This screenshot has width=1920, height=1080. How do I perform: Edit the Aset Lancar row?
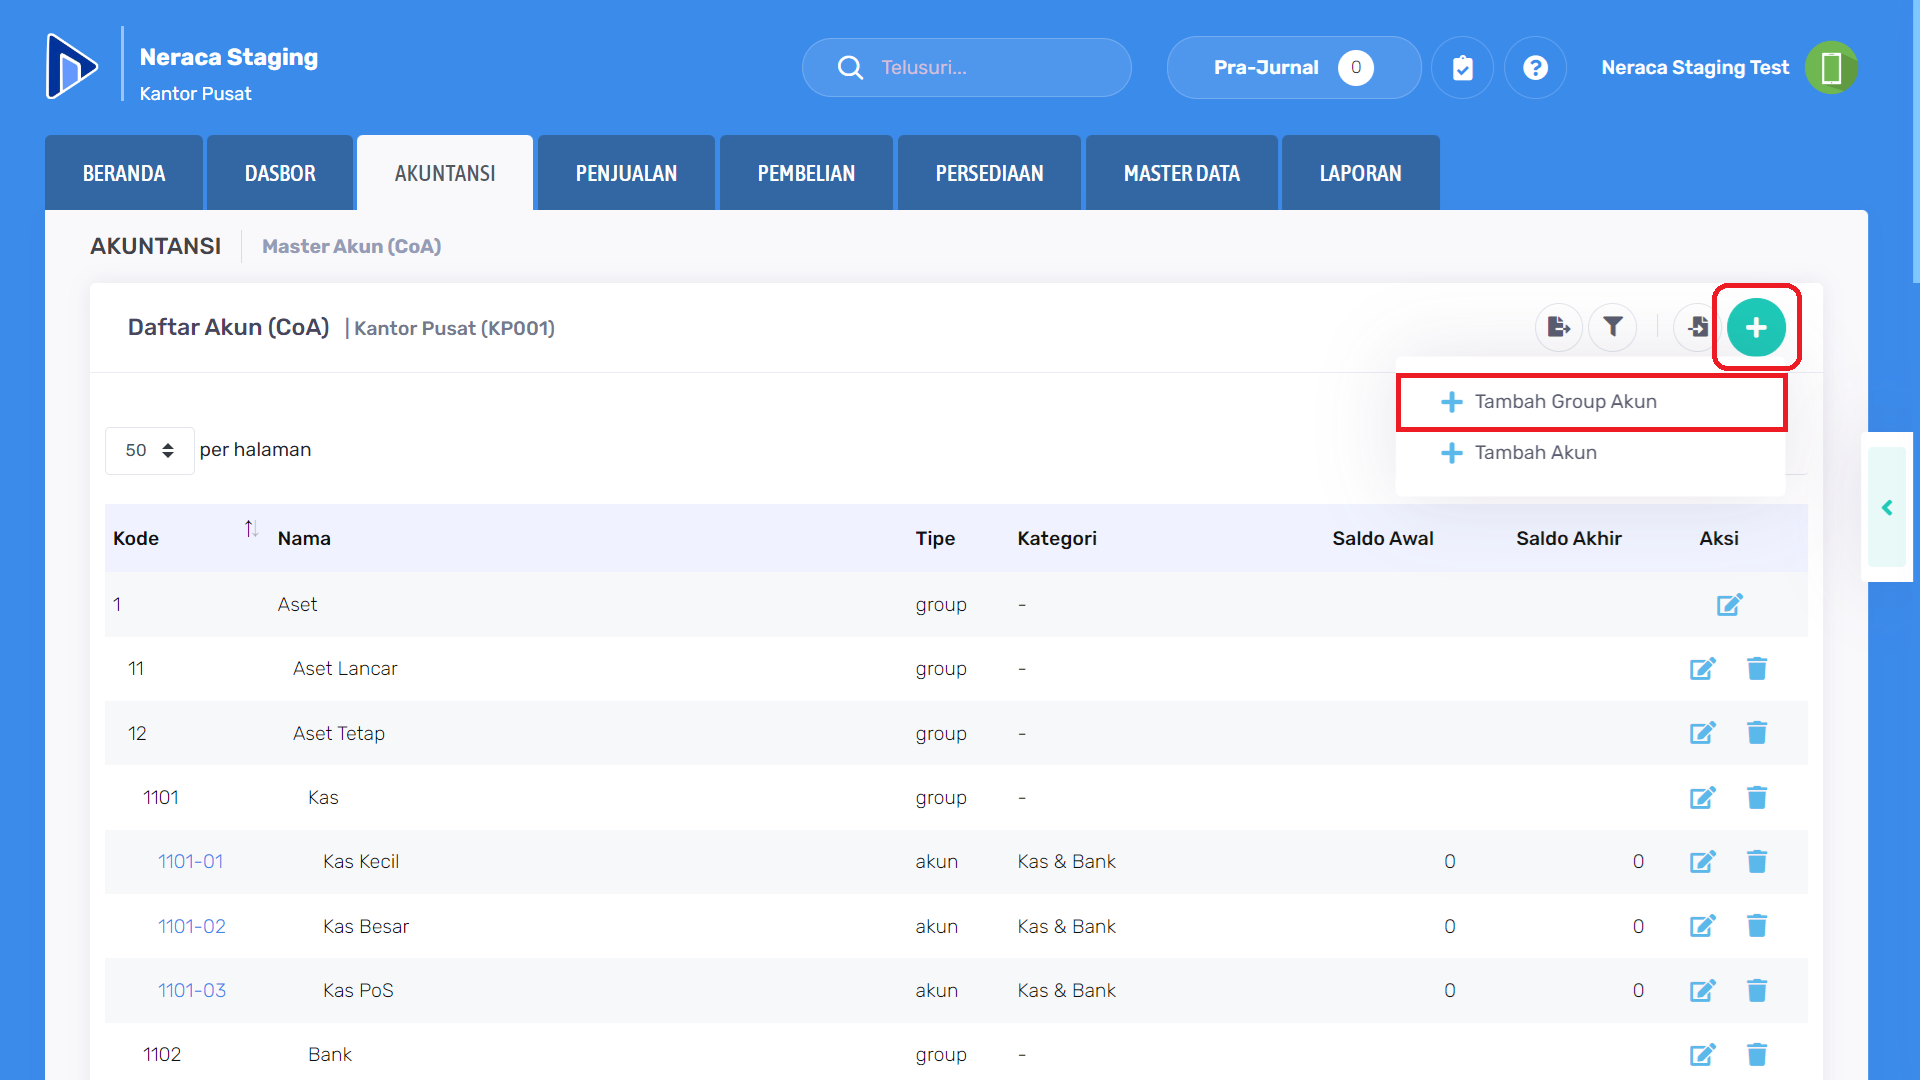pyautogui.click(x=1703, y=668)
